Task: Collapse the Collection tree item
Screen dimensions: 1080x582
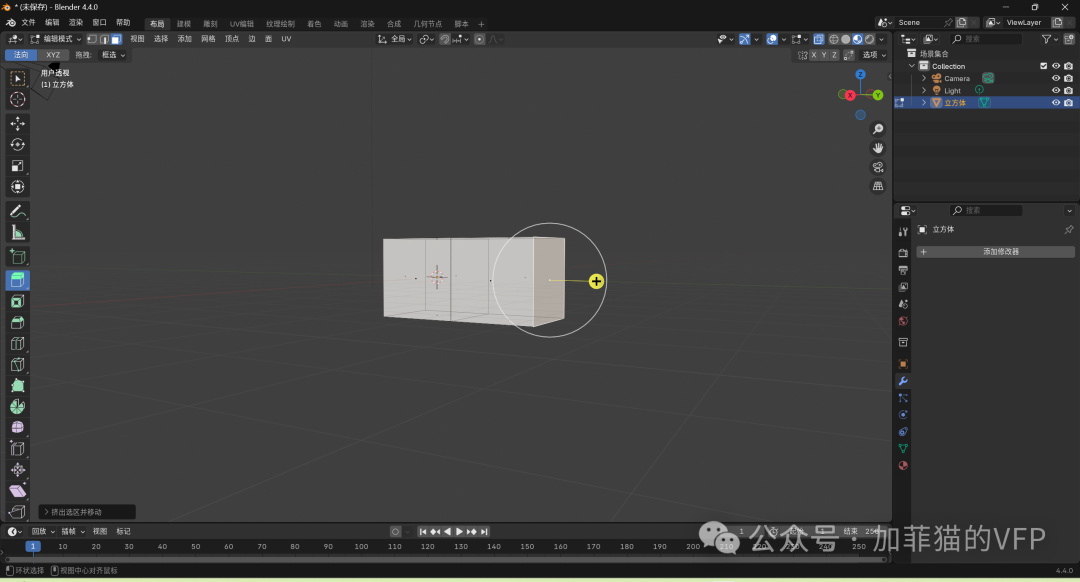Action: click(x=912, y=66)
